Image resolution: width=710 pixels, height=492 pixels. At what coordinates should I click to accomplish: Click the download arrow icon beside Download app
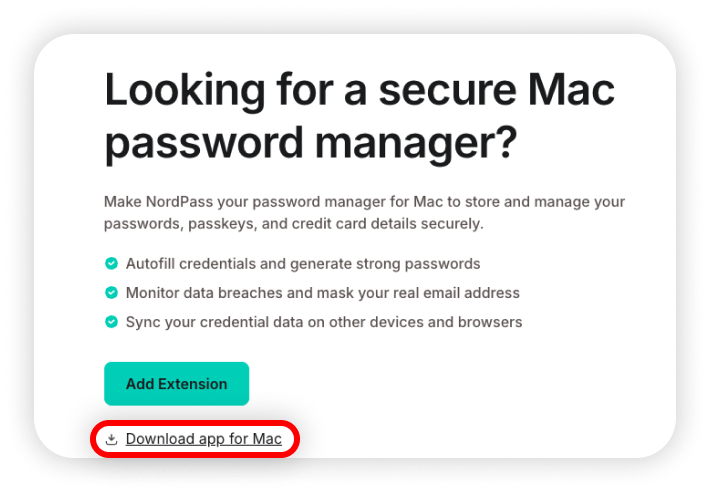[x=111, y=439]
